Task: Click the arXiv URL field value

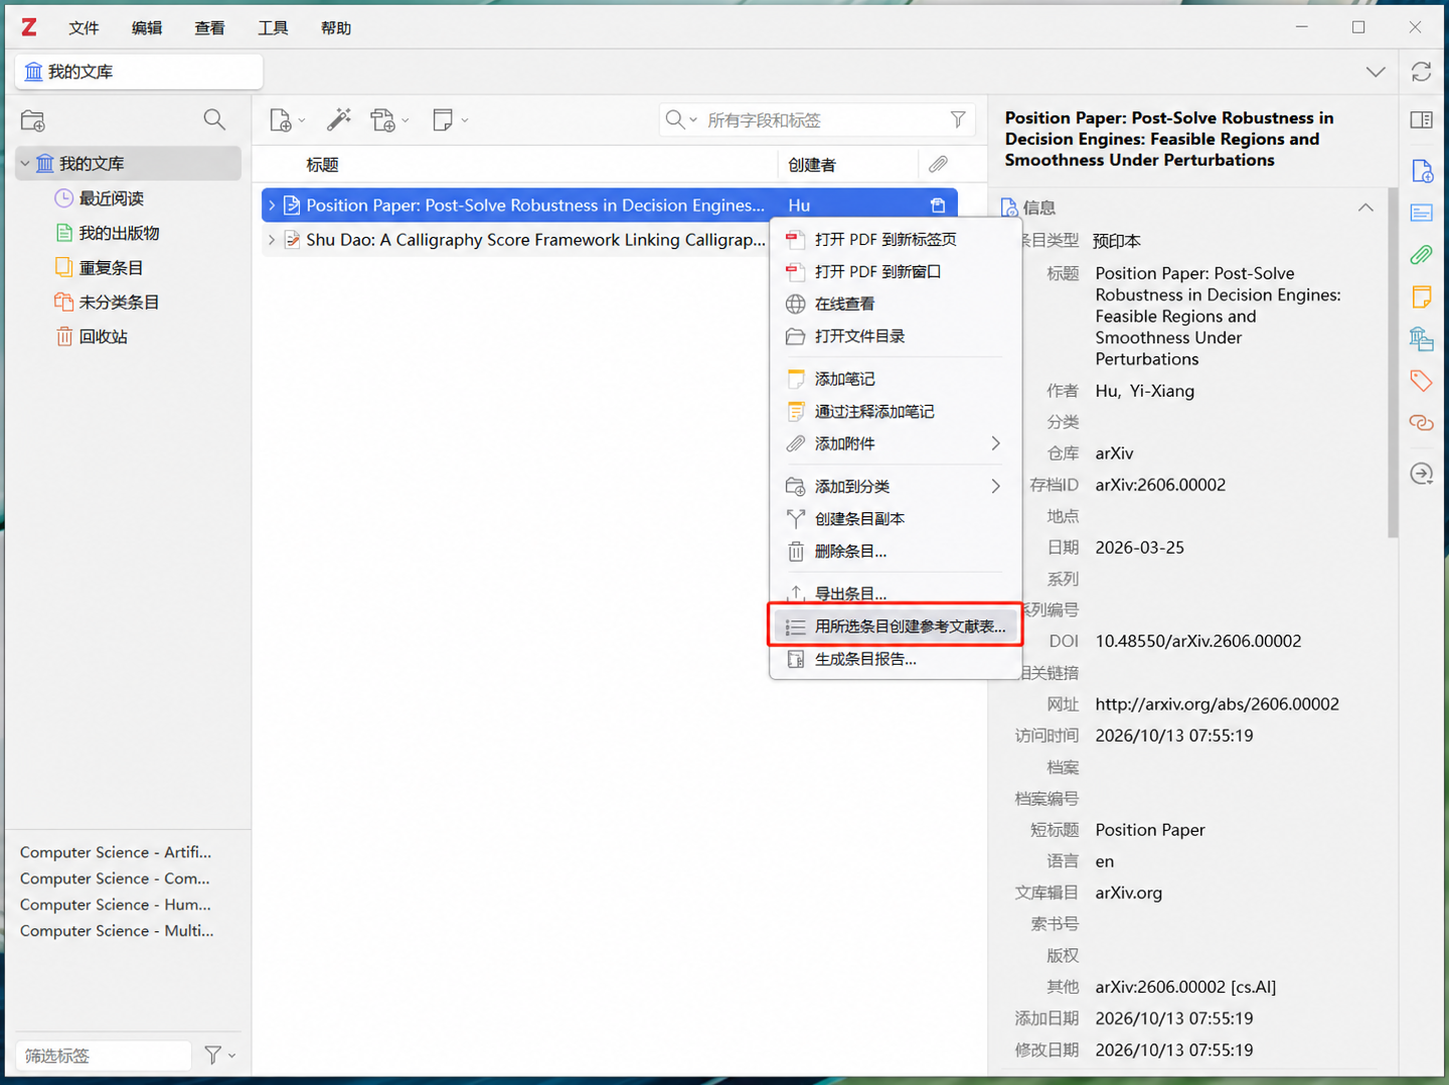Action: click(1217, 704)
